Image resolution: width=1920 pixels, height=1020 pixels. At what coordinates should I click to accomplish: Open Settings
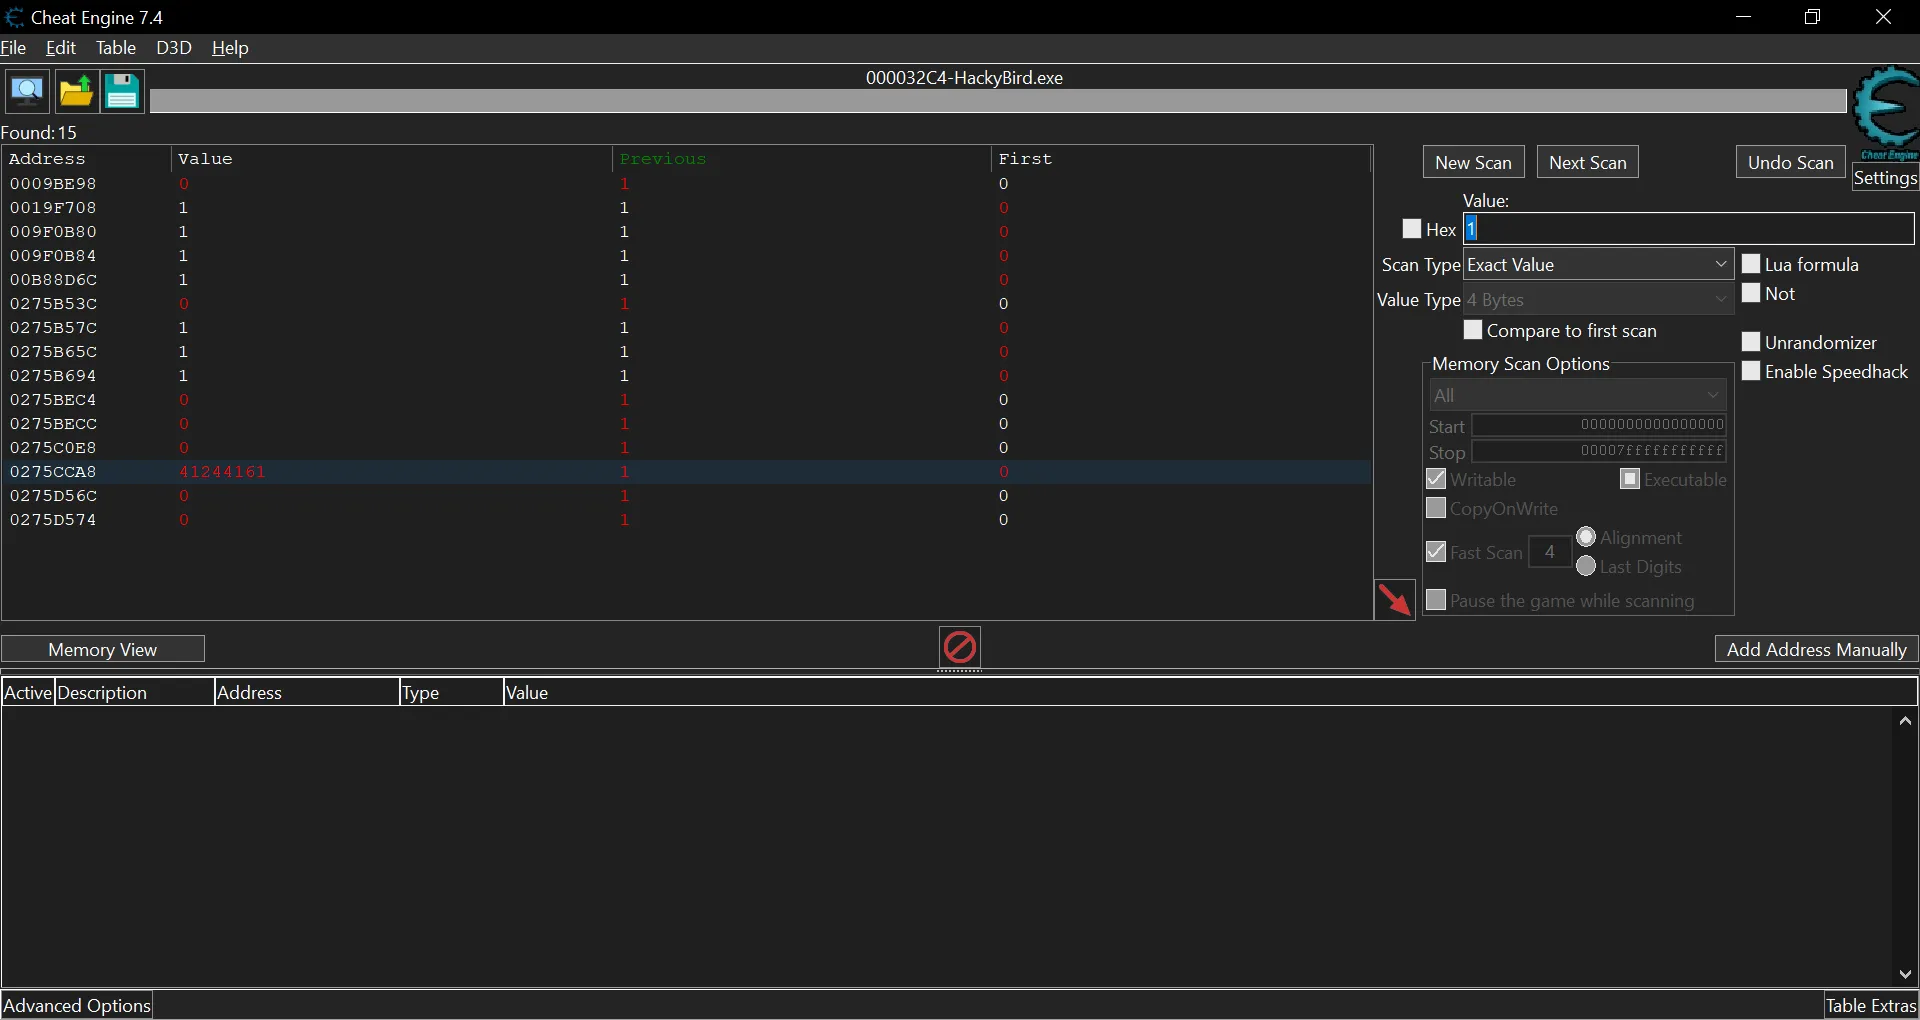[1885, 178]
